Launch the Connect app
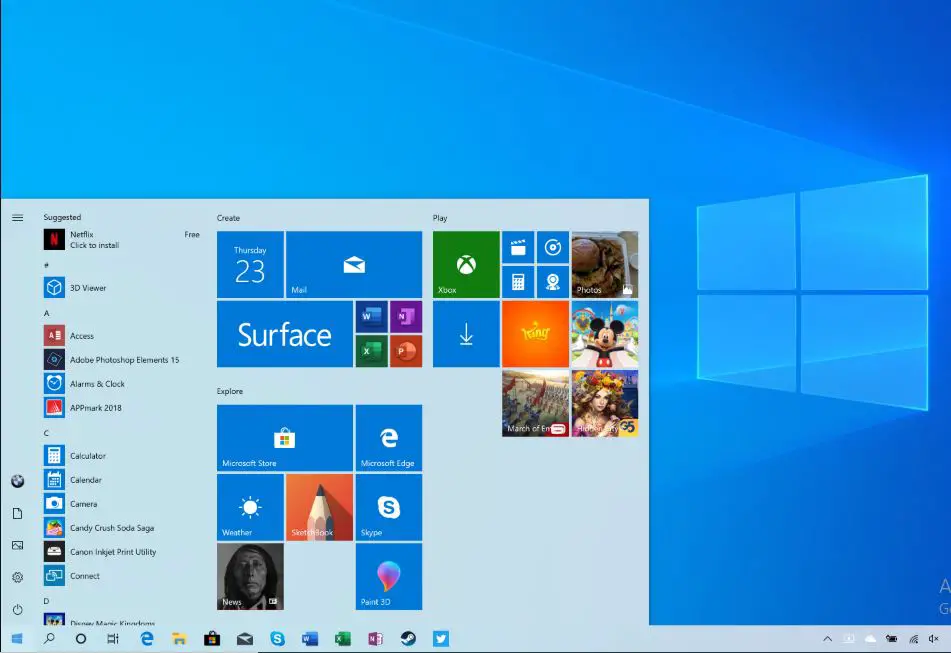 click(121, 576)
